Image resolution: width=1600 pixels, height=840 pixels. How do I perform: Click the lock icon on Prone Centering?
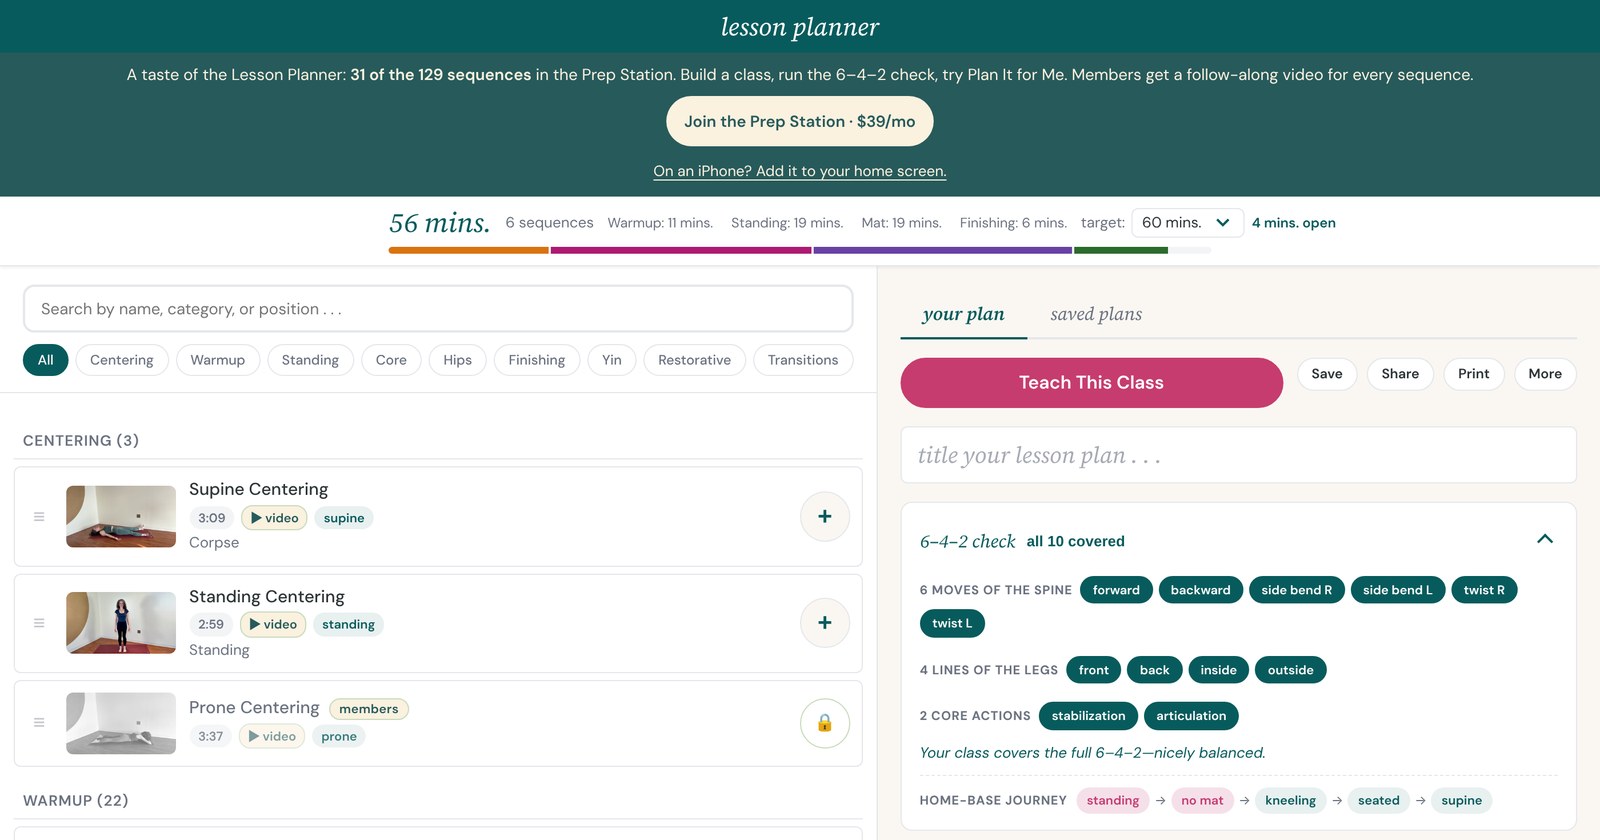coord(825,723)
